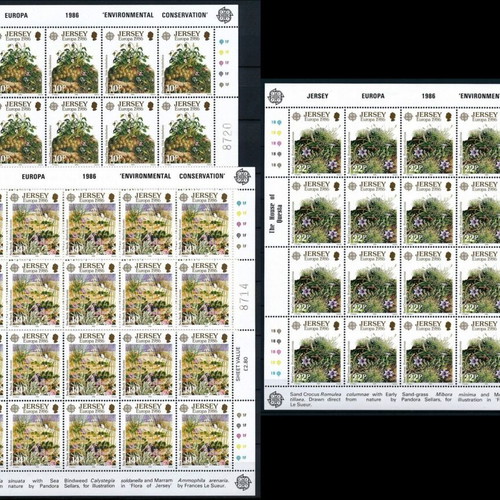This screenshot has height=500, width=500.
Task: Click 'ENVIRONMENTAL' in the 14p sheet header
Action: pos(146,176)
